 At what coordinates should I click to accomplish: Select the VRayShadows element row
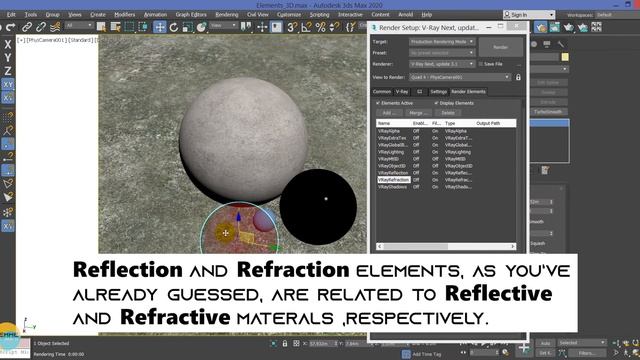click(446, 187)
